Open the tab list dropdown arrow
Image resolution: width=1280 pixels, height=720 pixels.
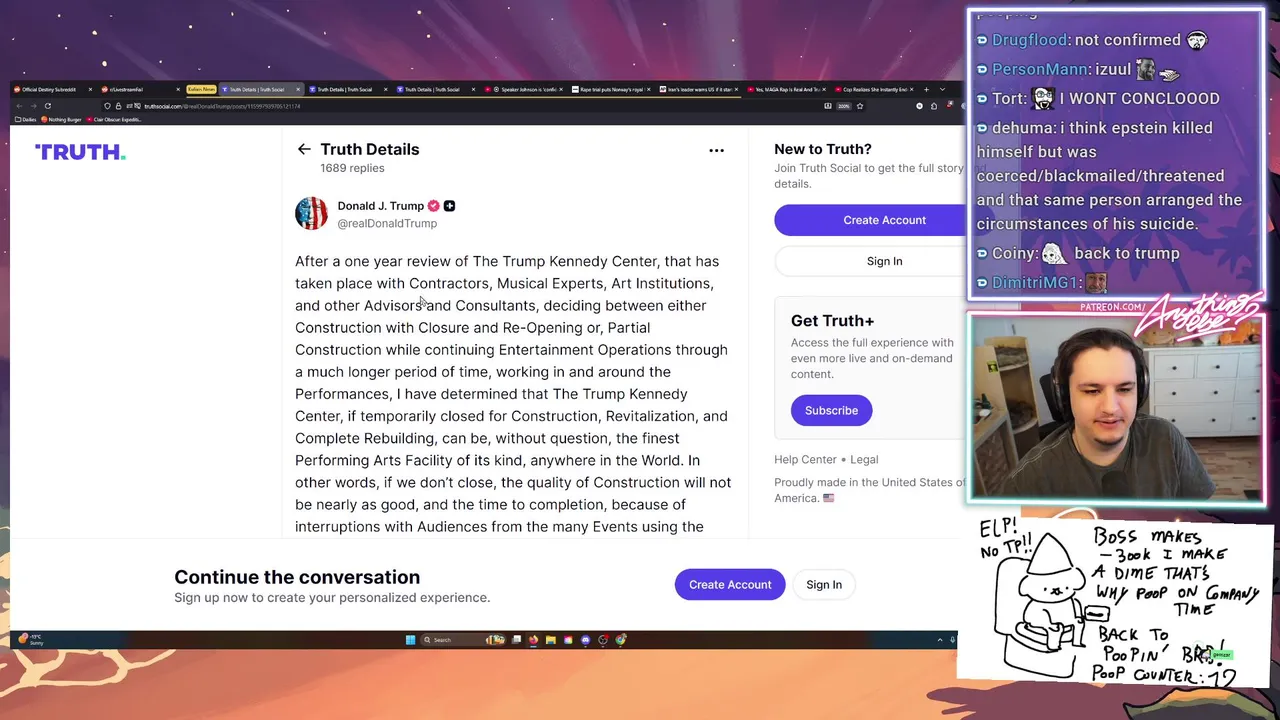click(942, 90)
